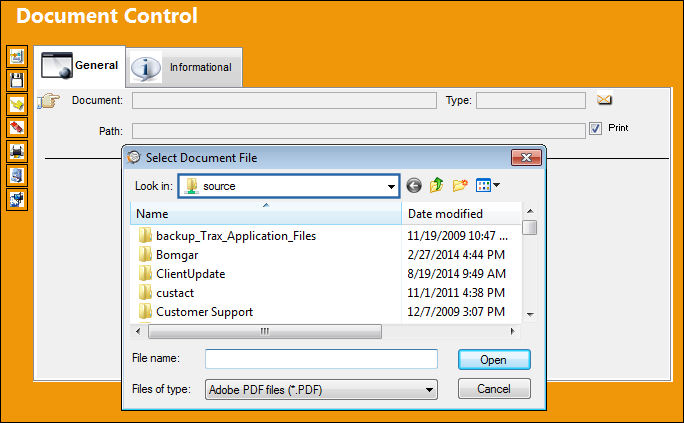
Task: Click the red eraser icon
Action: 17,128
